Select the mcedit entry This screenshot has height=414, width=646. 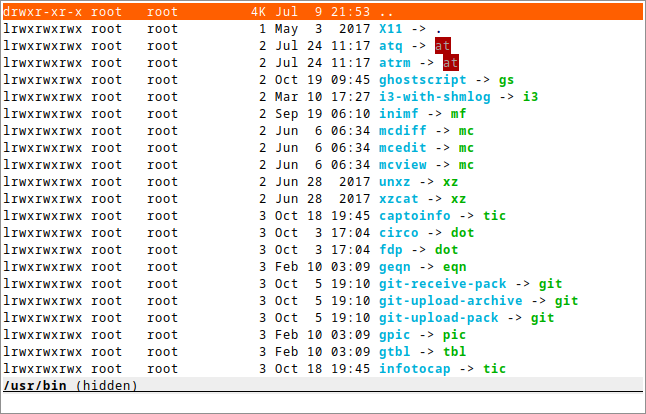(x=403, y=148)
